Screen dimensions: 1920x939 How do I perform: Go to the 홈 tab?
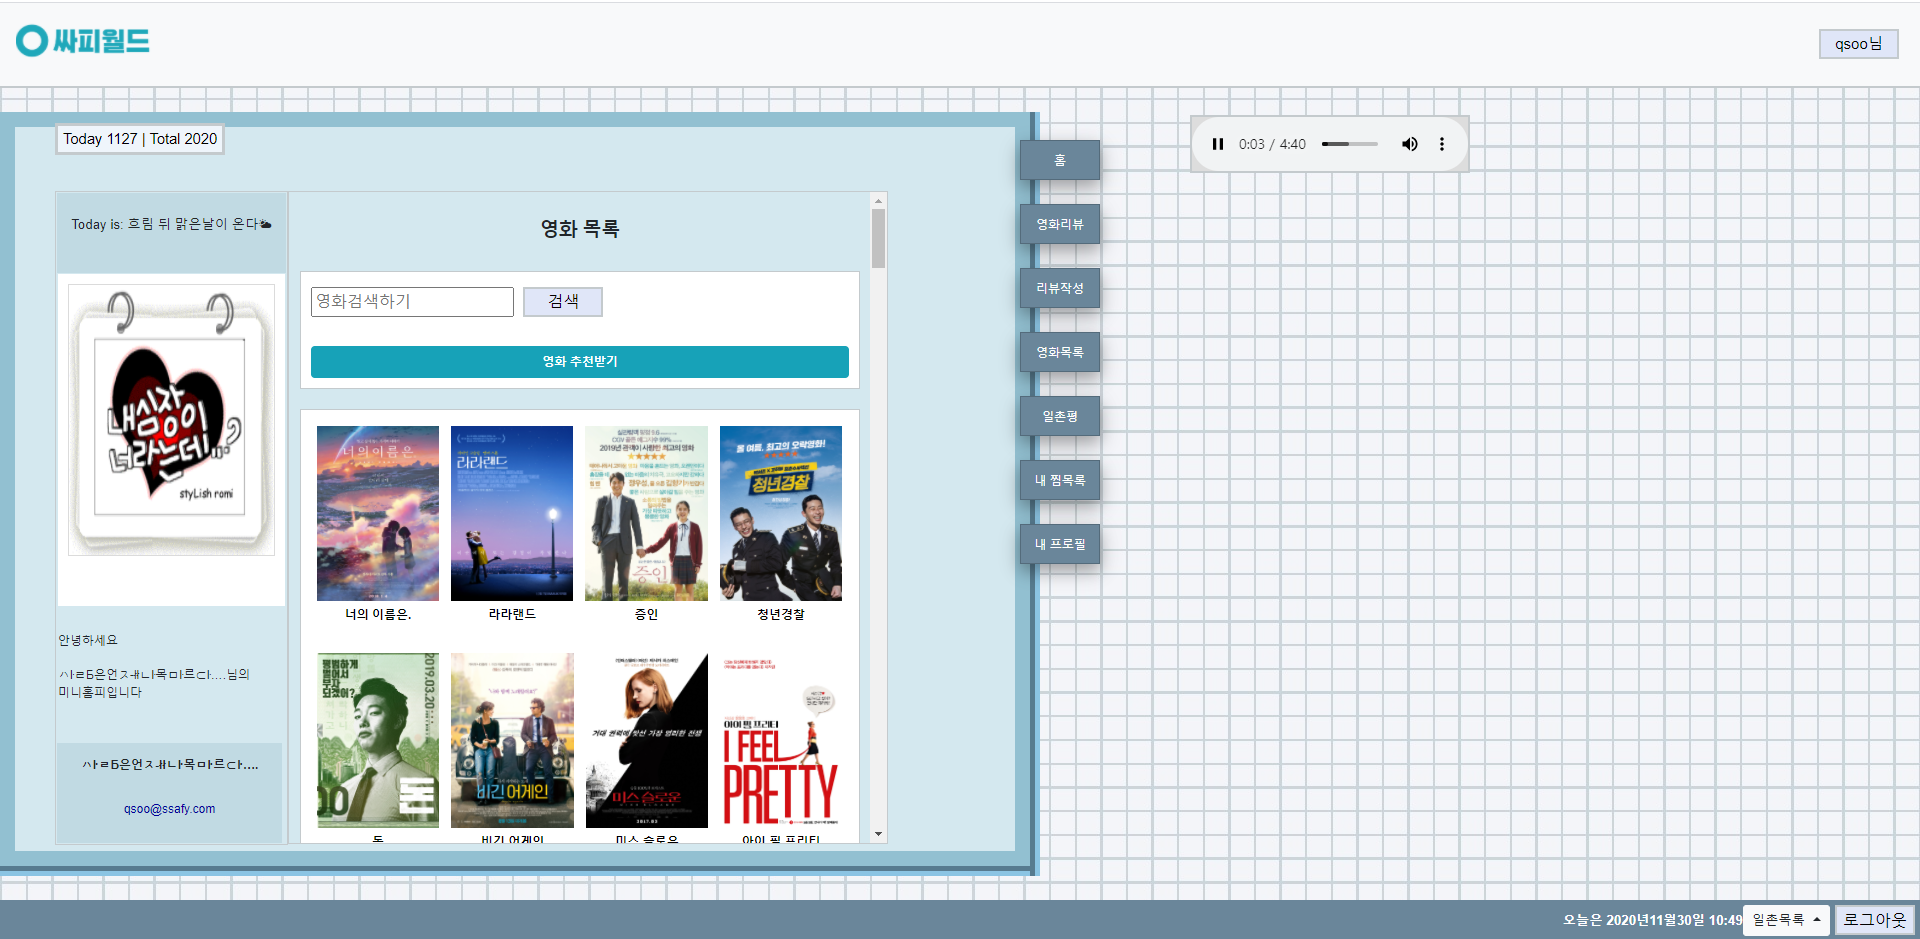tap(1060, 160)
